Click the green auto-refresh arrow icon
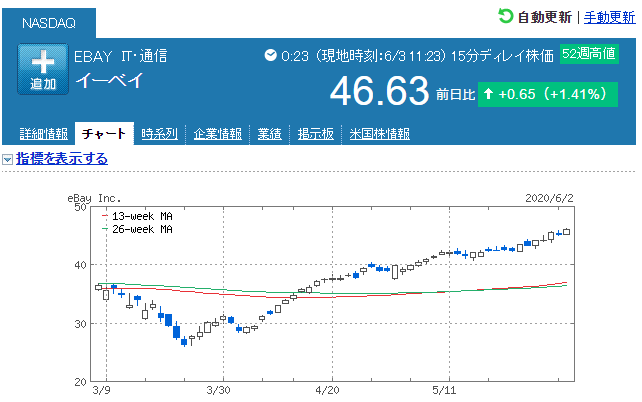This screenshot has height=402, width=642. point(505,16)
